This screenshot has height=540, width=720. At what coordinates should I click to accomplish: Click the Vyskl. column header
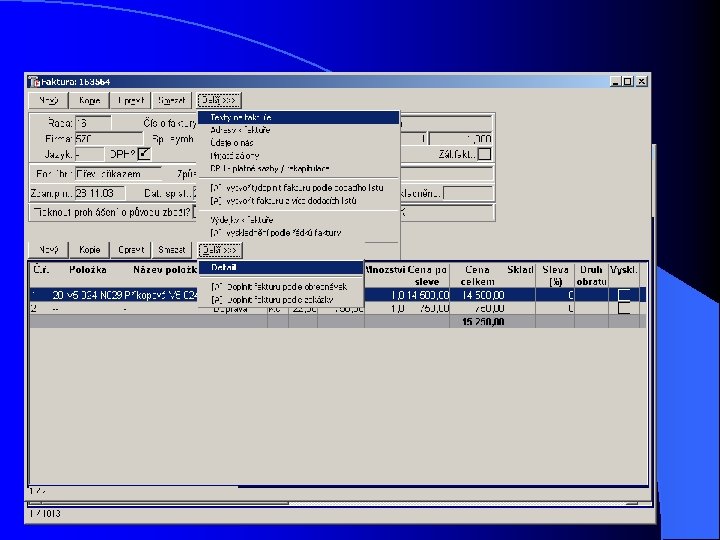(x=624, y=270)
